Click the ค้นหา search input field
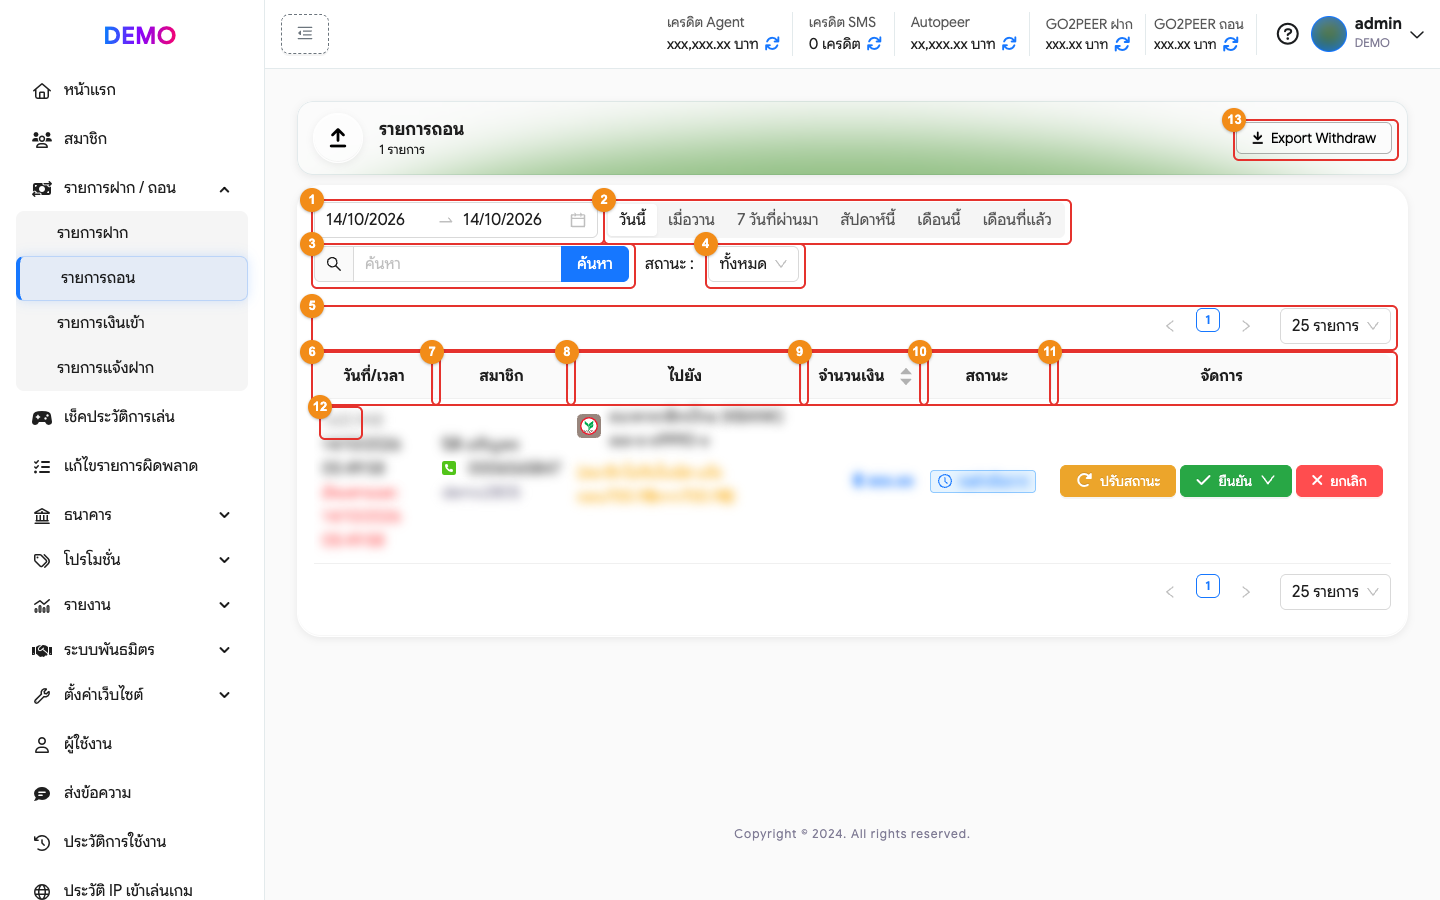This screenshot has height=900, width=1440. [457, 264]
